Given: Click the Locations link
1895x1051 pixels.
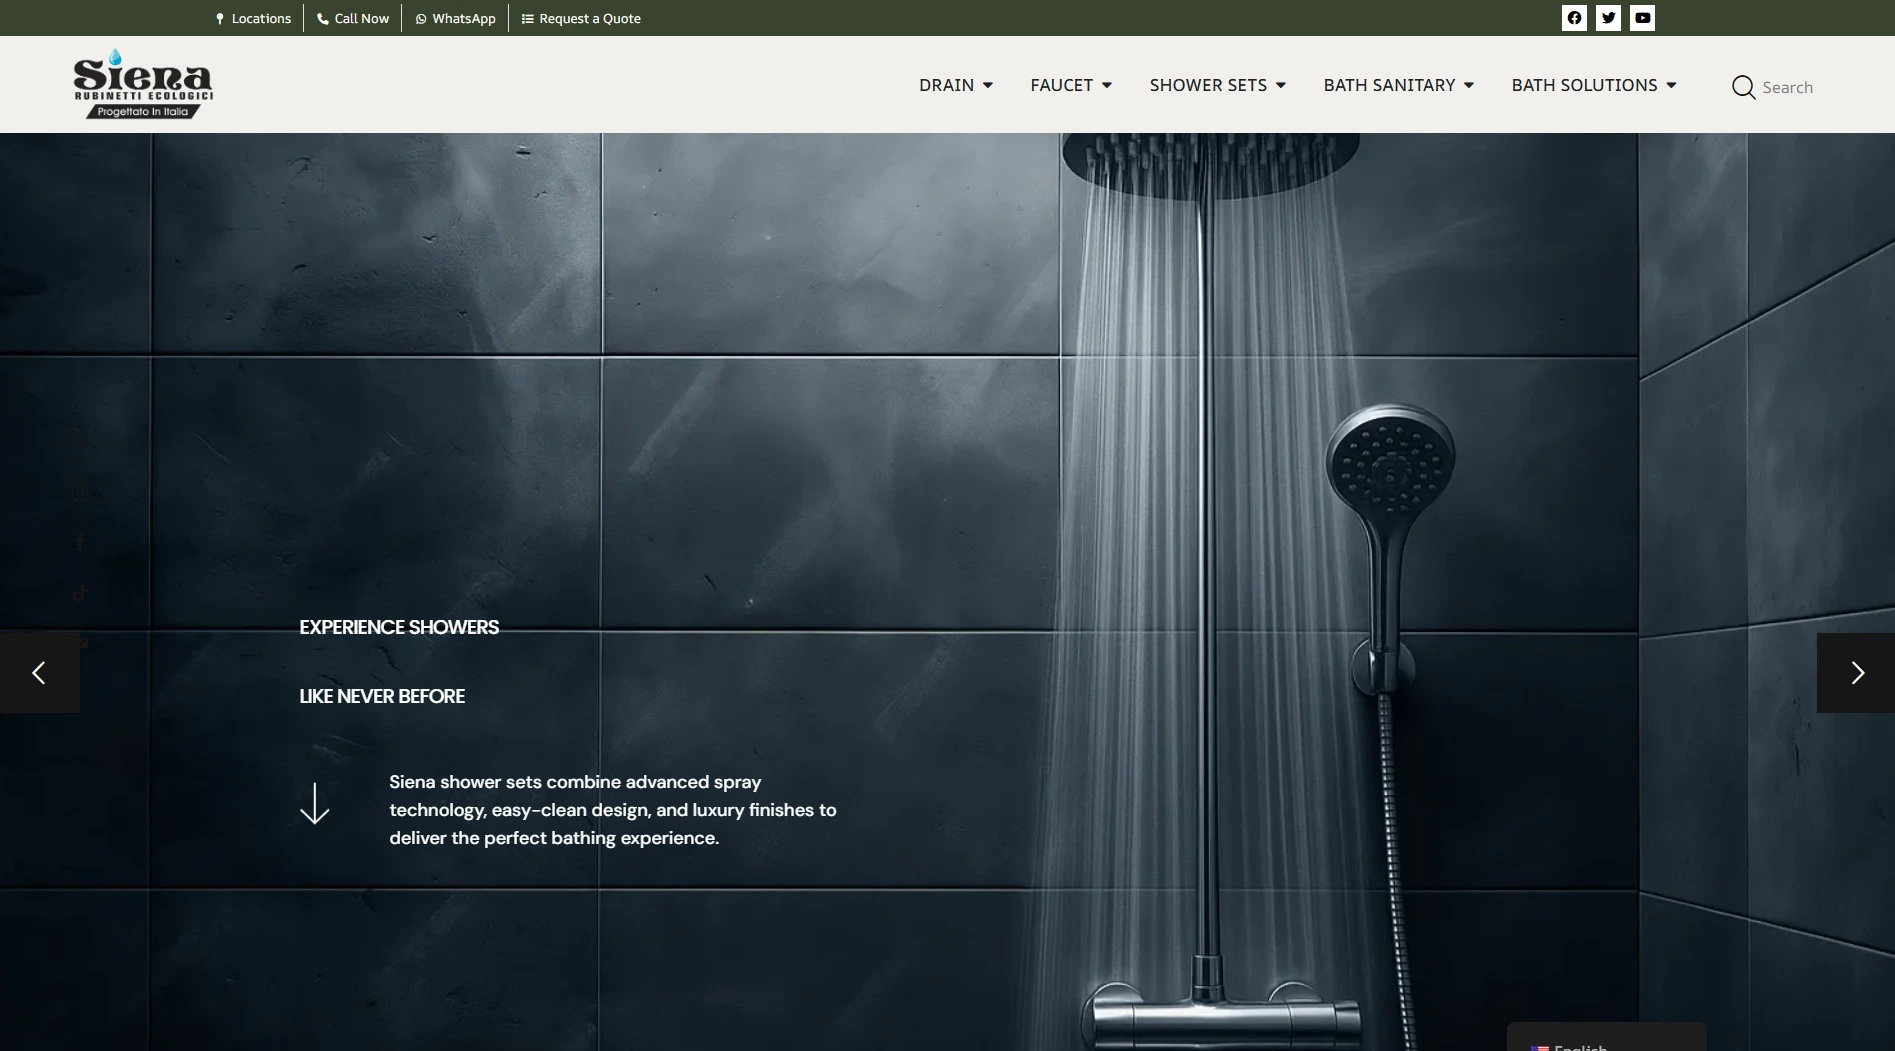Looking at the screenshot, I should coord(253,18).
